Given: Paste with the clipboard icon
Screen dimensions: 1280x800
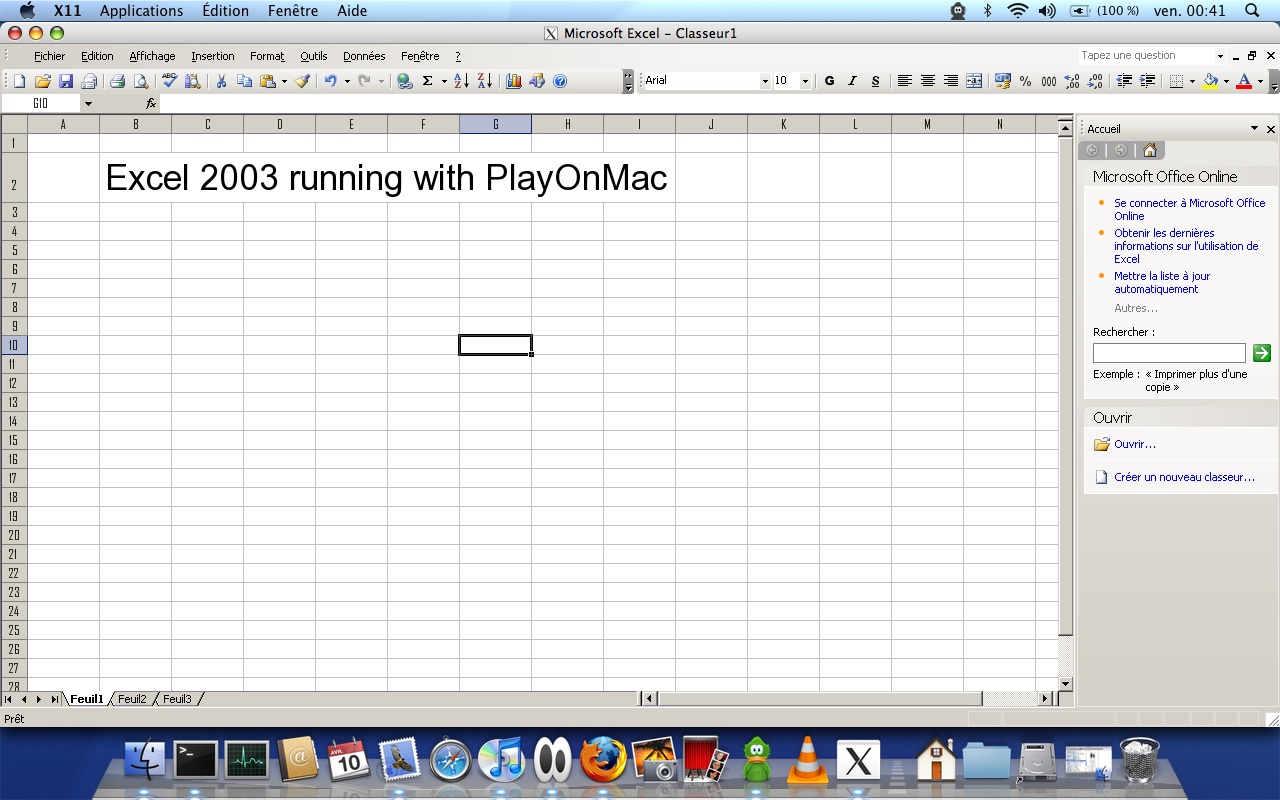Looking at the screenshot, I should pos(268,81).
